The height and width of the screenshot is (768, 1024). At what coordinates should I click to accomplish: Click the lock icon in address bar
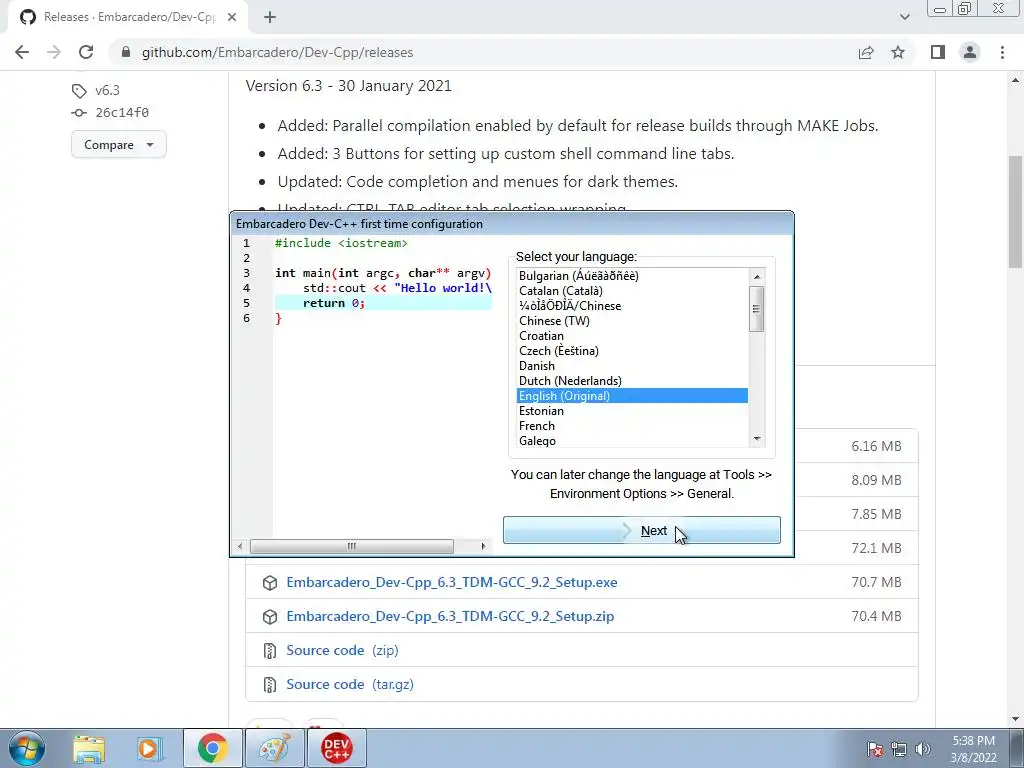click(126, 52)
